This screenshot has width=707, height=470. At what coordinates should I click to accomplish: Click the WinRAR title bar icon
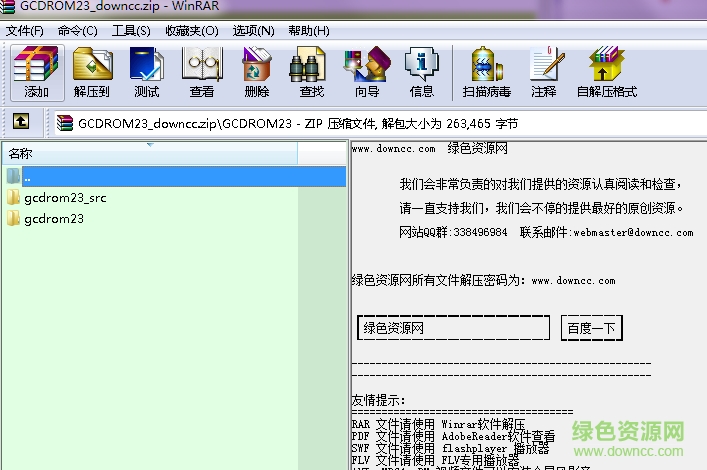8,6
